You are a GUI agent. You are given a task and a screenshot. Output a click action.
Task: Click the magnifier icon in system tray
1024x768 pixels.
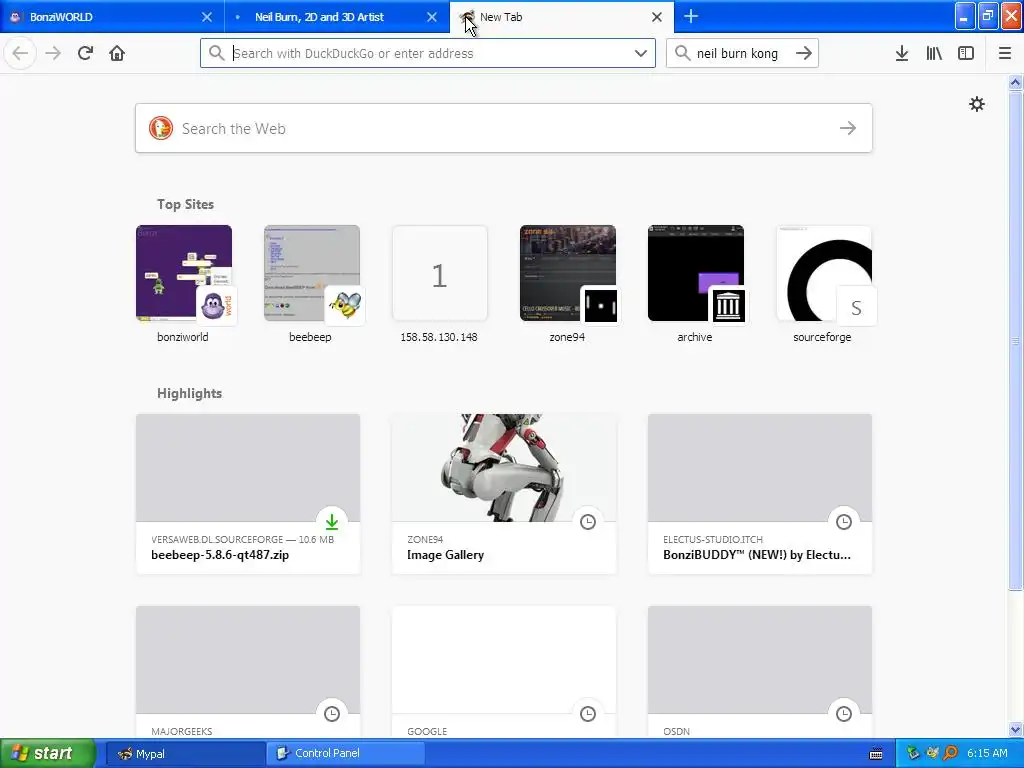click(x=951, y=753)
